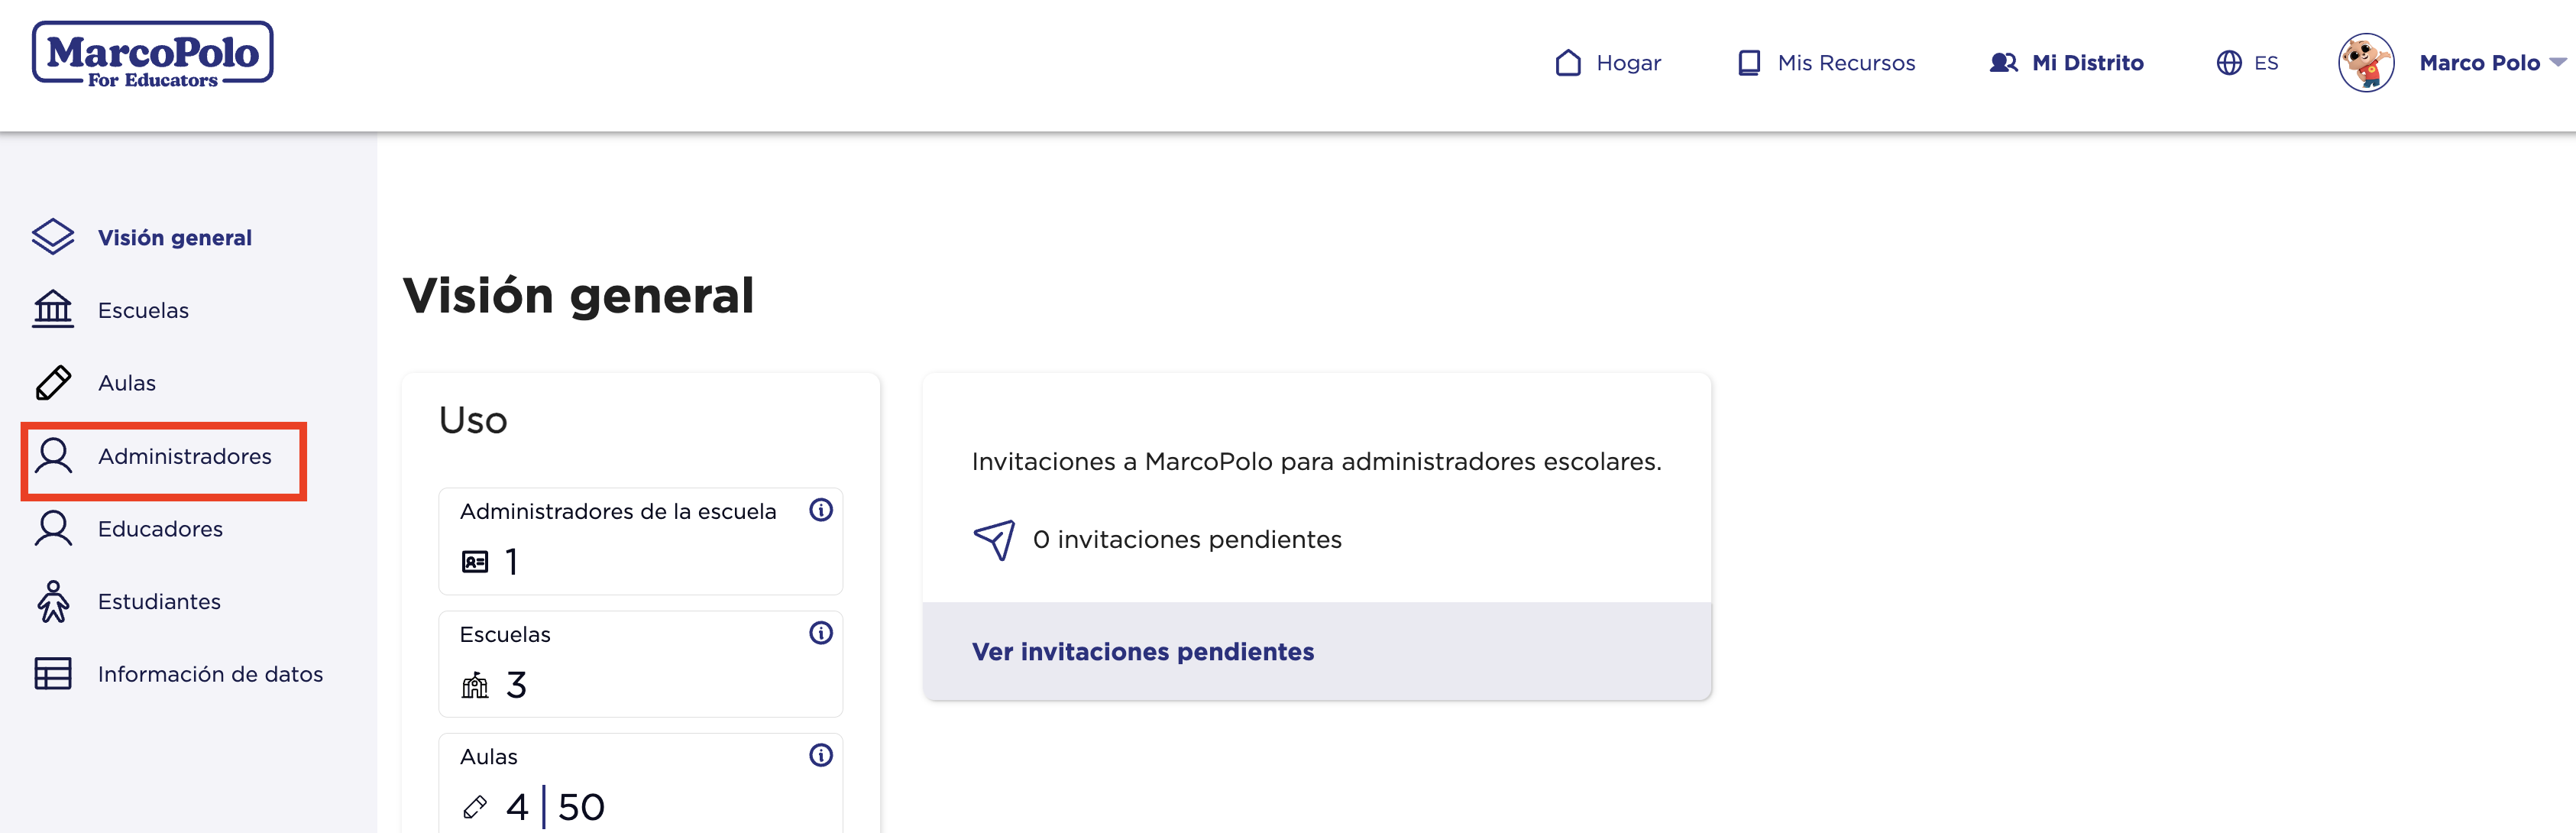Viewport: 2576px width, 833px height.
Task: Show info for Administradores de la escuela
Action: pyautogui.click(x=821, y=510)
